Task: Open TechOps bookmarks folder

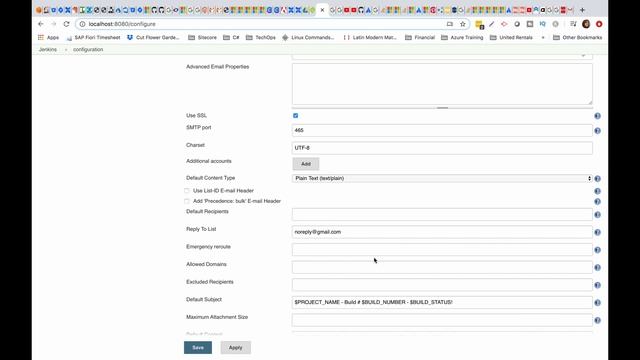Action: pos(261,37)
